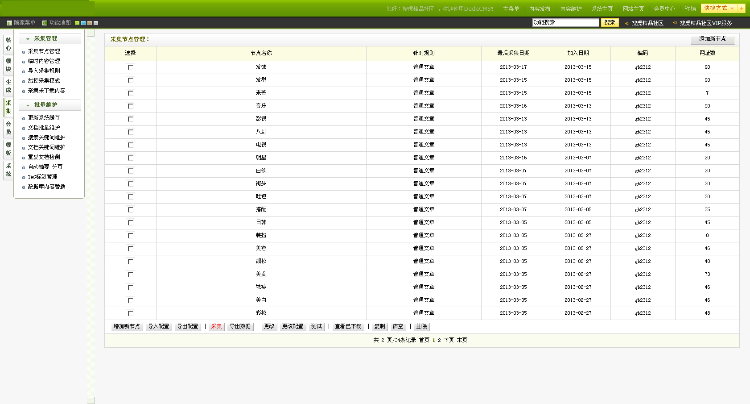Select the green theme color swatch
750x404 pixels.
(77, 22)
